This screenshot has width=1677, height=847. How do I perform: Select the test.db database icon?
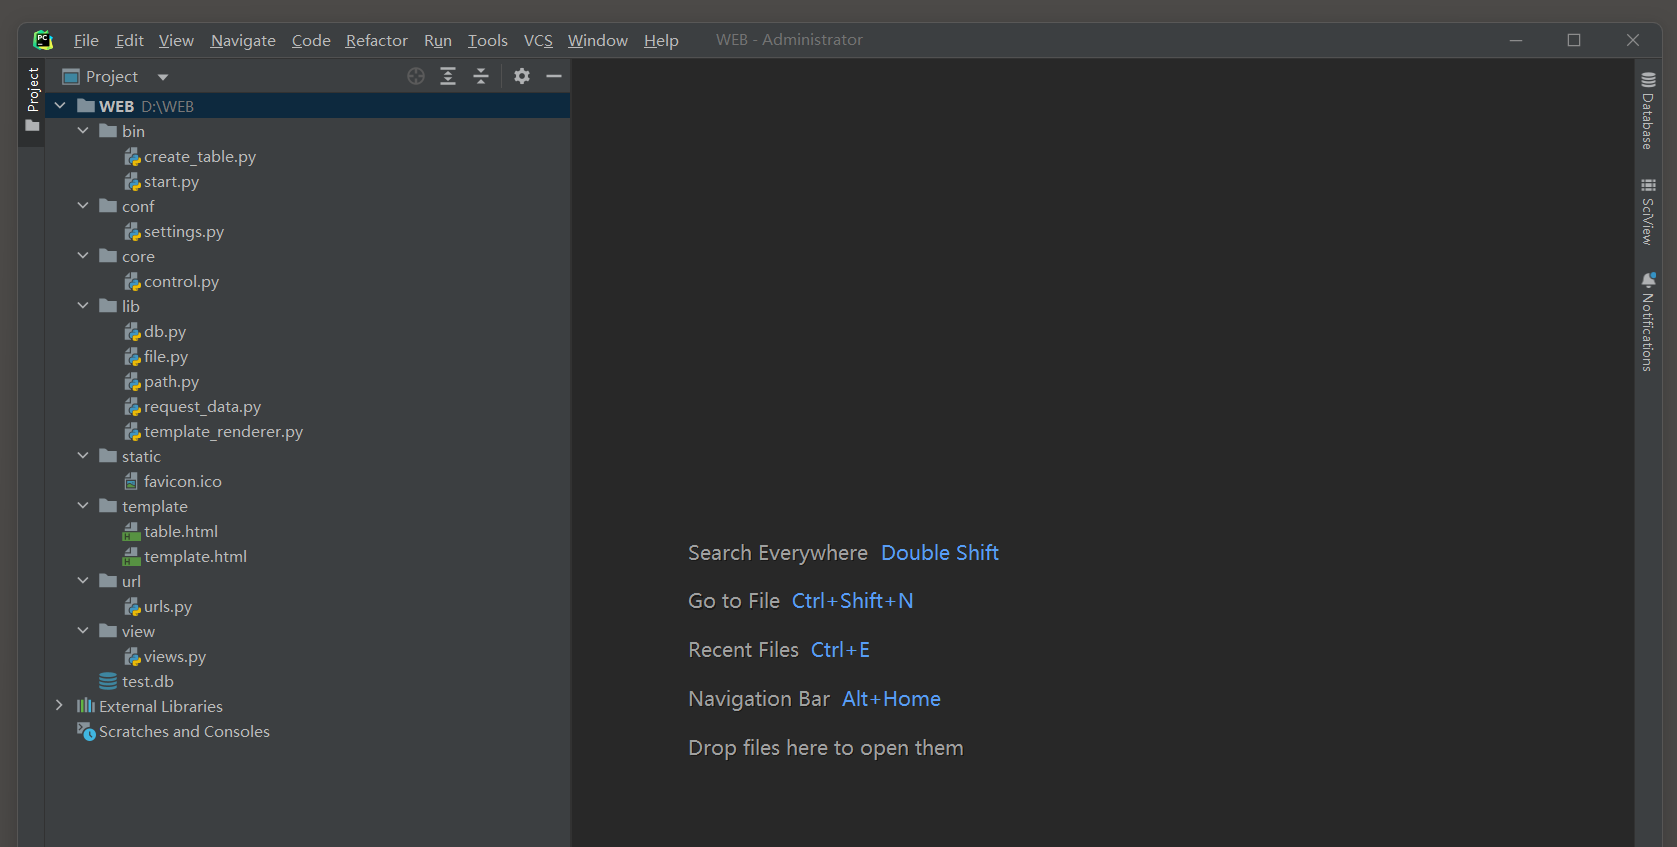108,682
